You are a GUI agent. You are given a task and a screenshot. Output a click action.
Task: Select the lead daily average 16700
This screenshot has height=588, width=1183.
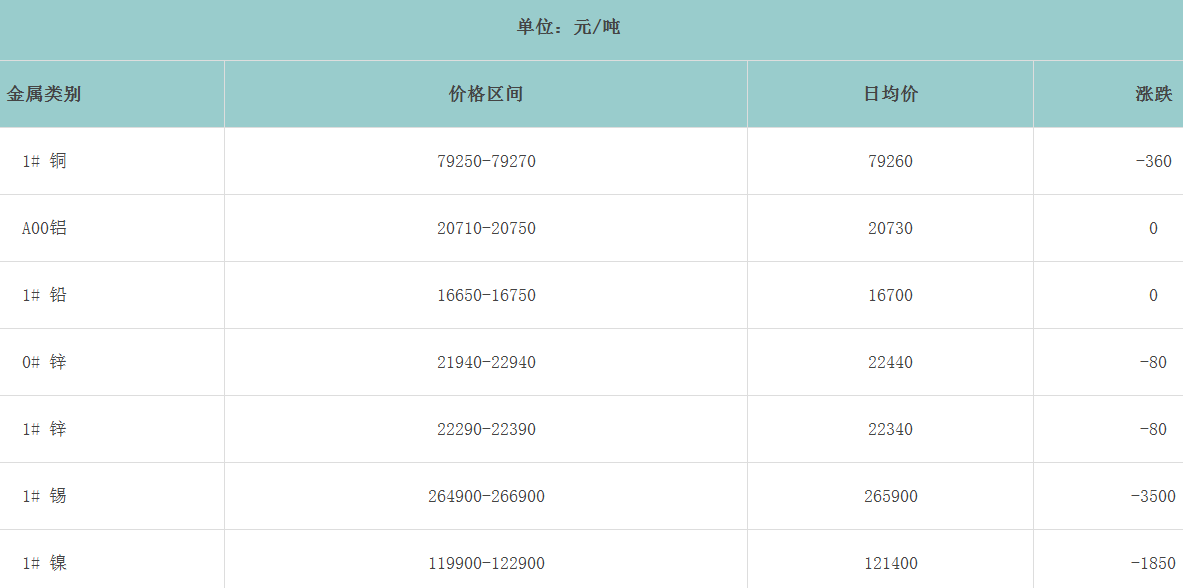890,295
